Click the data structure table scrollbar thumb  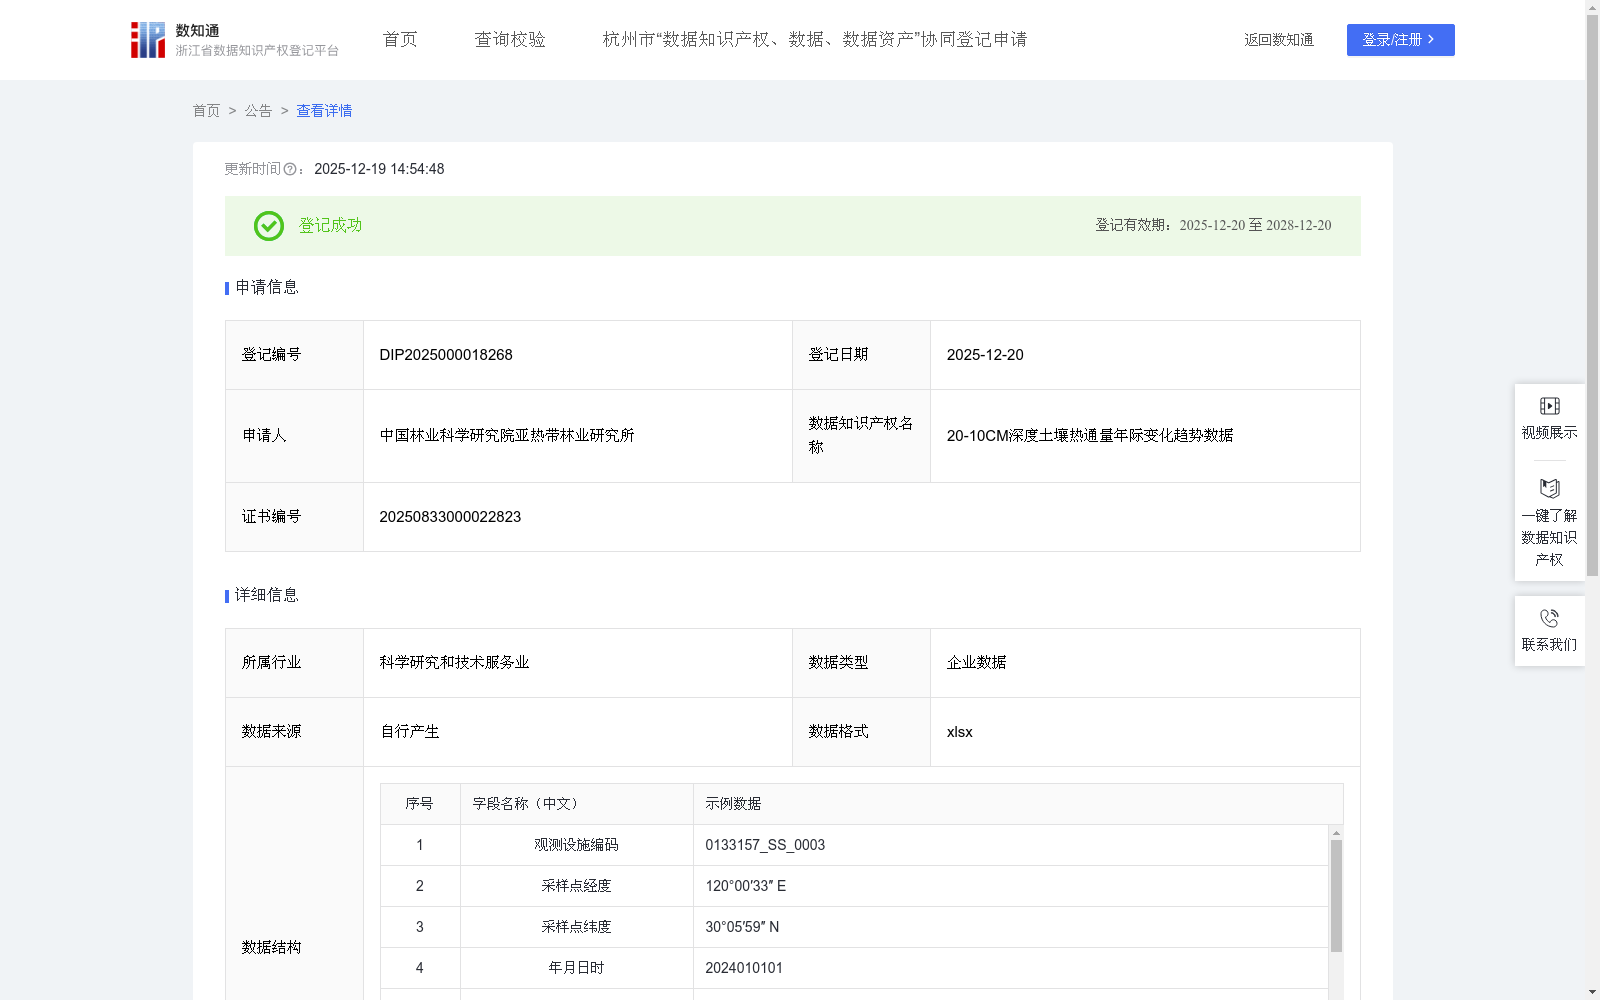[1336, 895]
